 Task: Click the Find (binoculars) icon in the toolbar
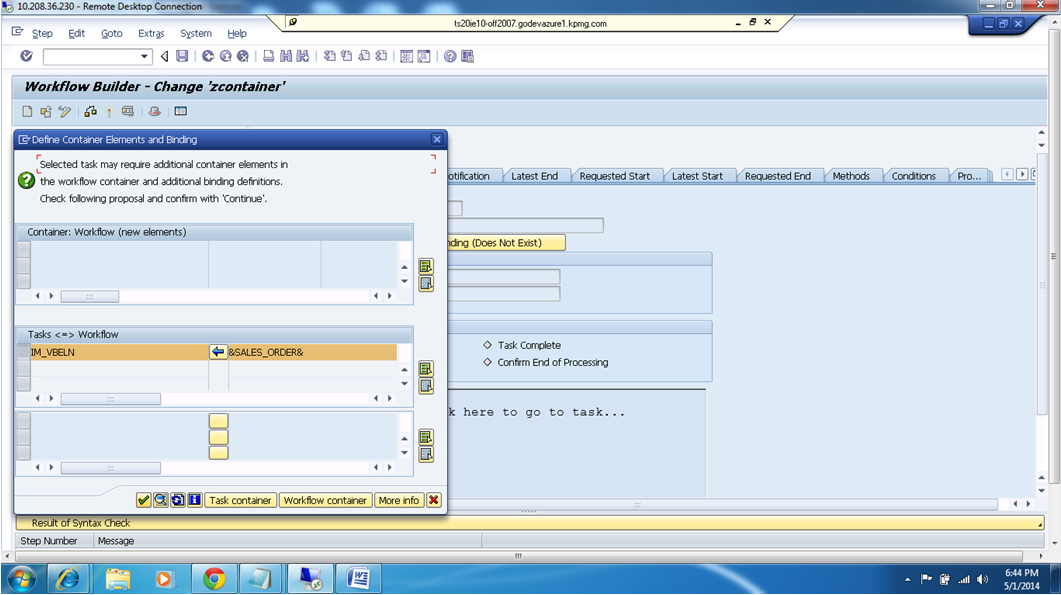287,57
